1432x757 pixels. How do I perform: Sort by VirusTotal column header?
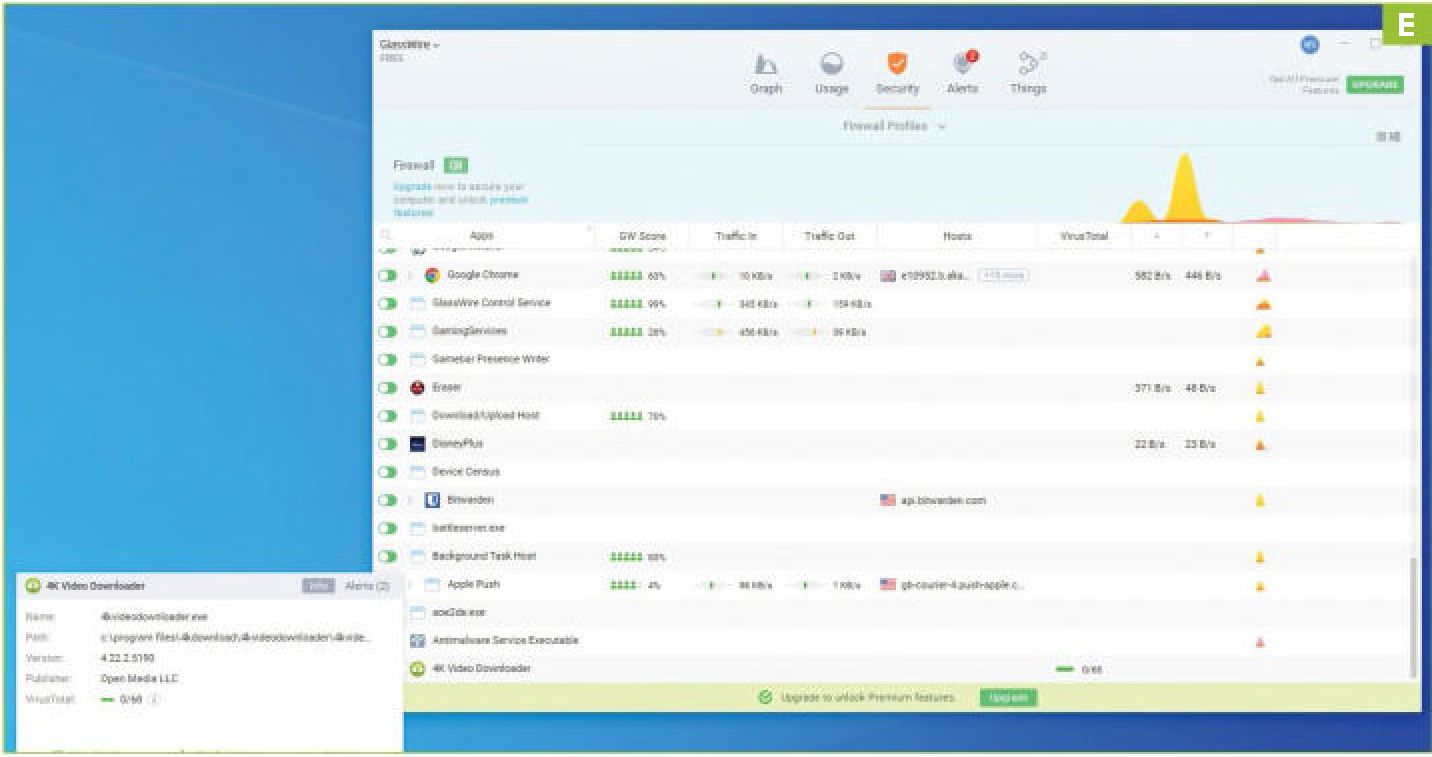(1084, 236)
